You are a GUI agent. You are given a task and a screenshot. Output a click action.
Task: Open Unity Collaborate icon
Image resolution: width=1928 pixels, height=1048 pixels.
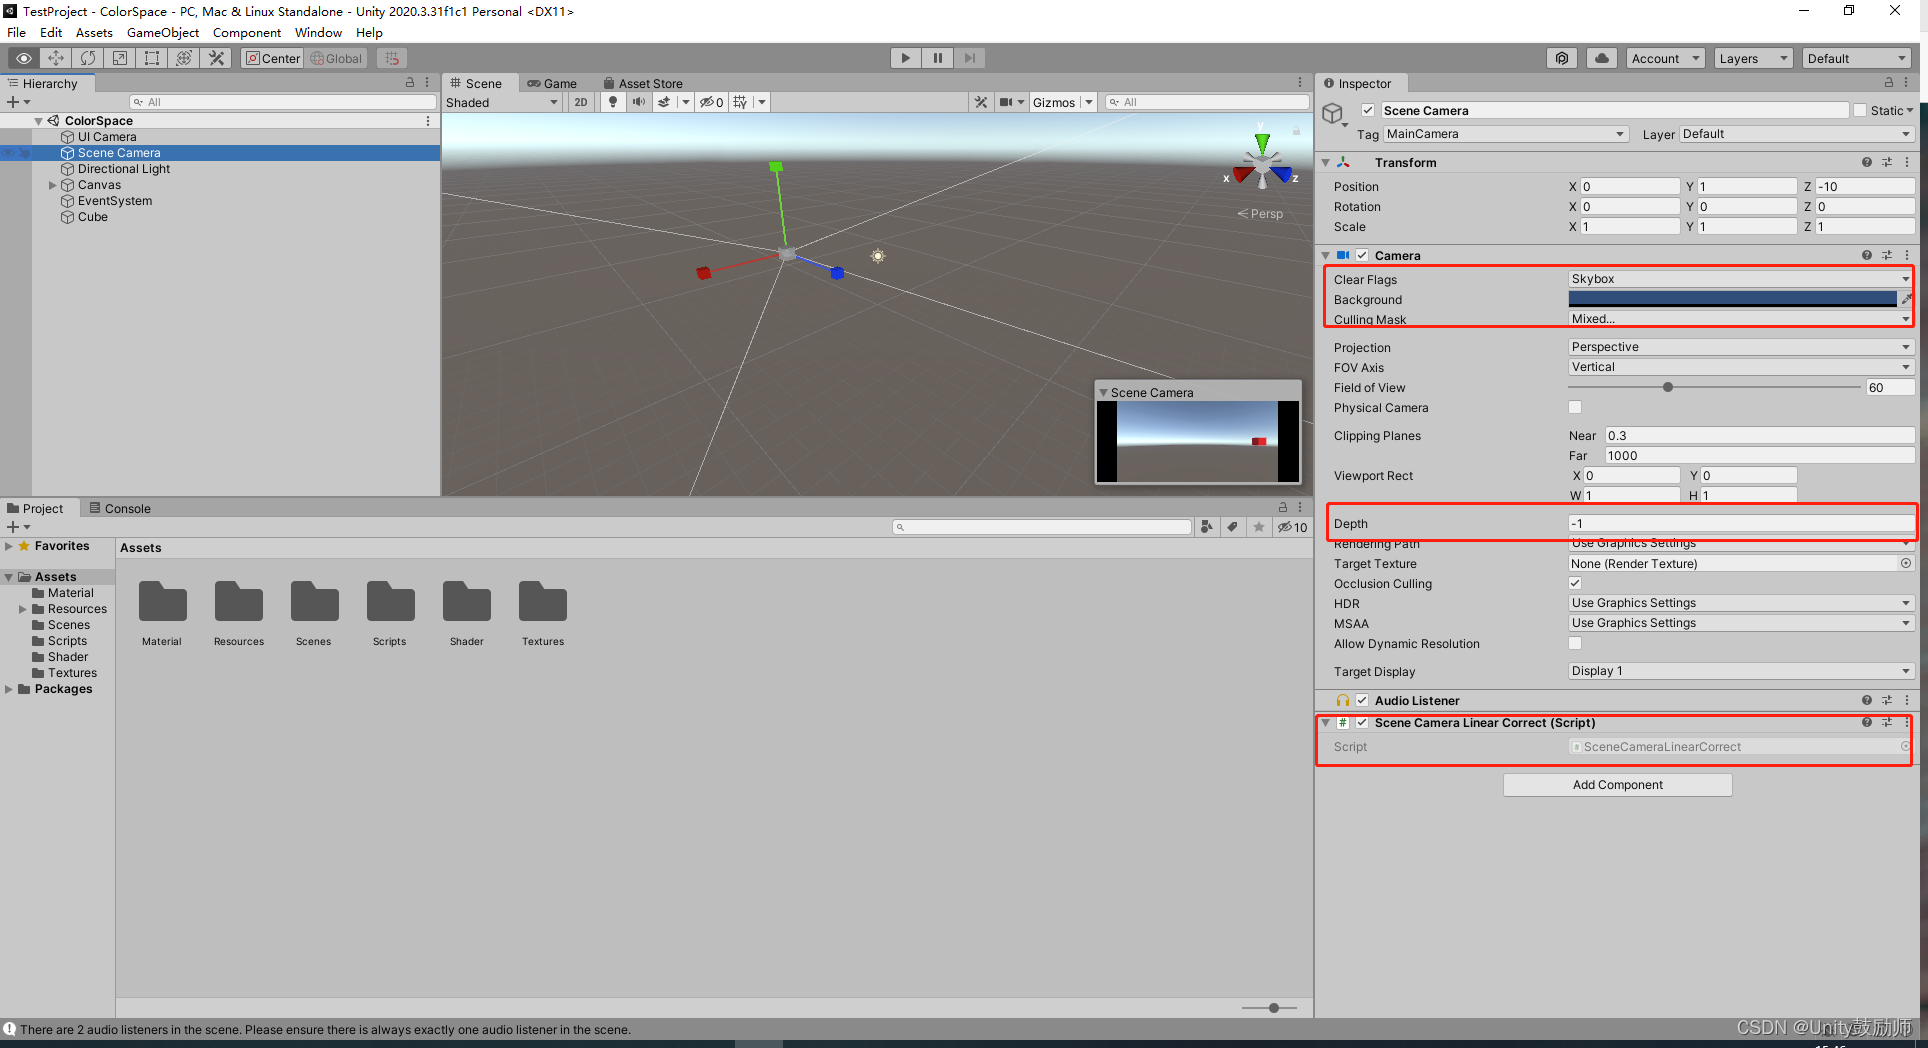[x=1562, y=58]
